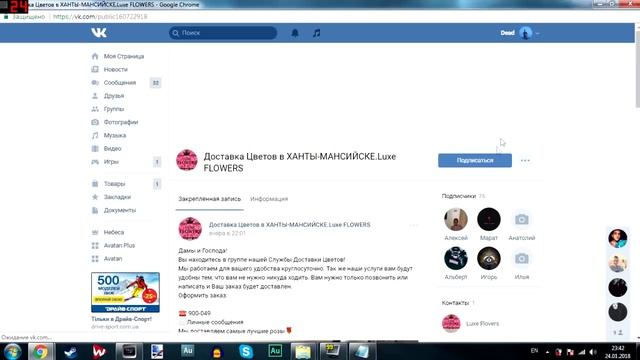Open Музыка in the left menu
This screenshot has height=360, width=640.
pos(115,135)
